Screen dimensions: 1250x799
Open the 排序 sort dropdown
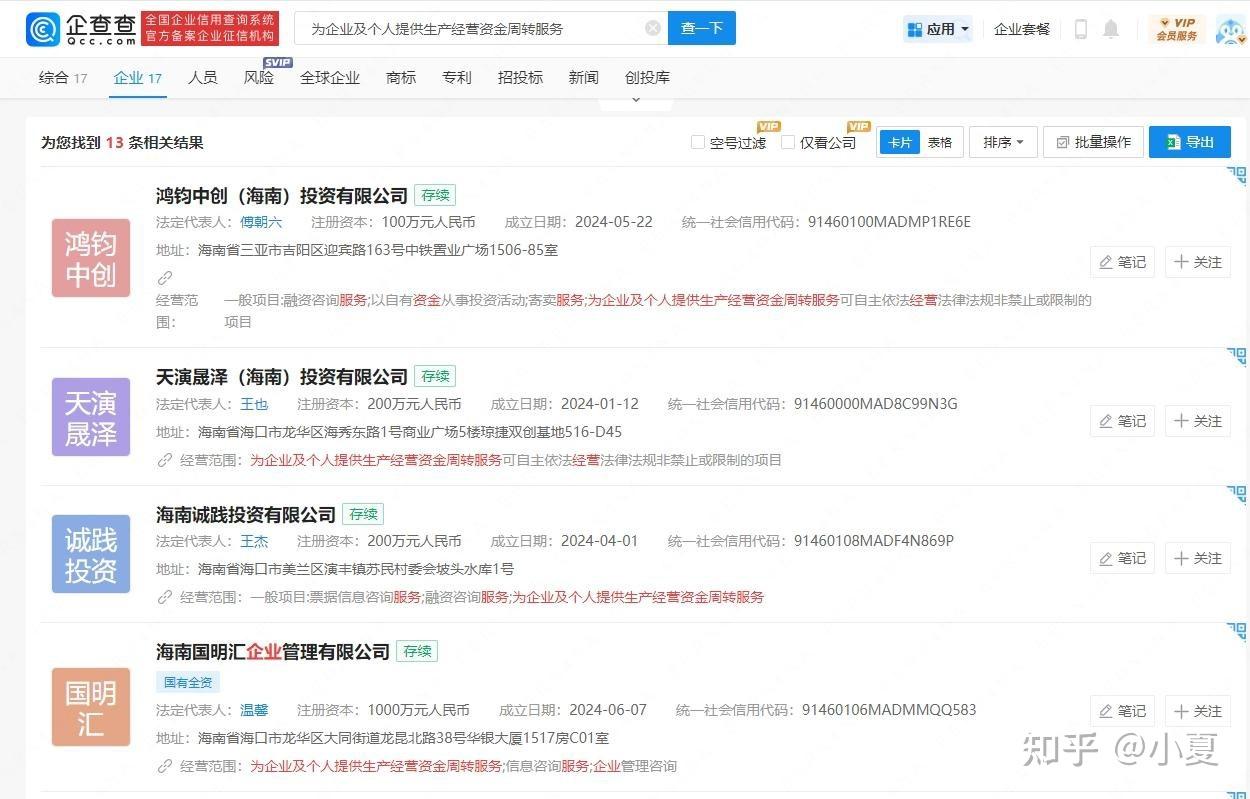(x=1001, y=142)
